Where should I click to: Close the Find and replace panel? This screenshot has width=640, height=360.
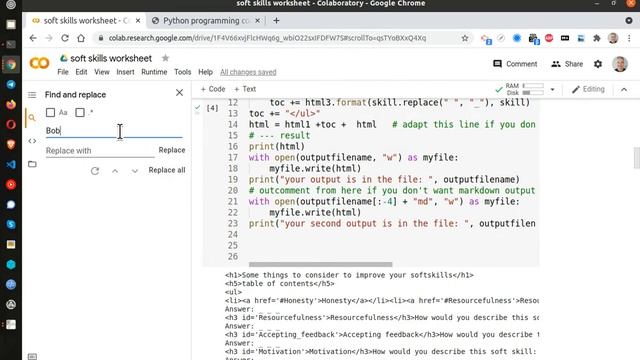(x=179, y=93)
